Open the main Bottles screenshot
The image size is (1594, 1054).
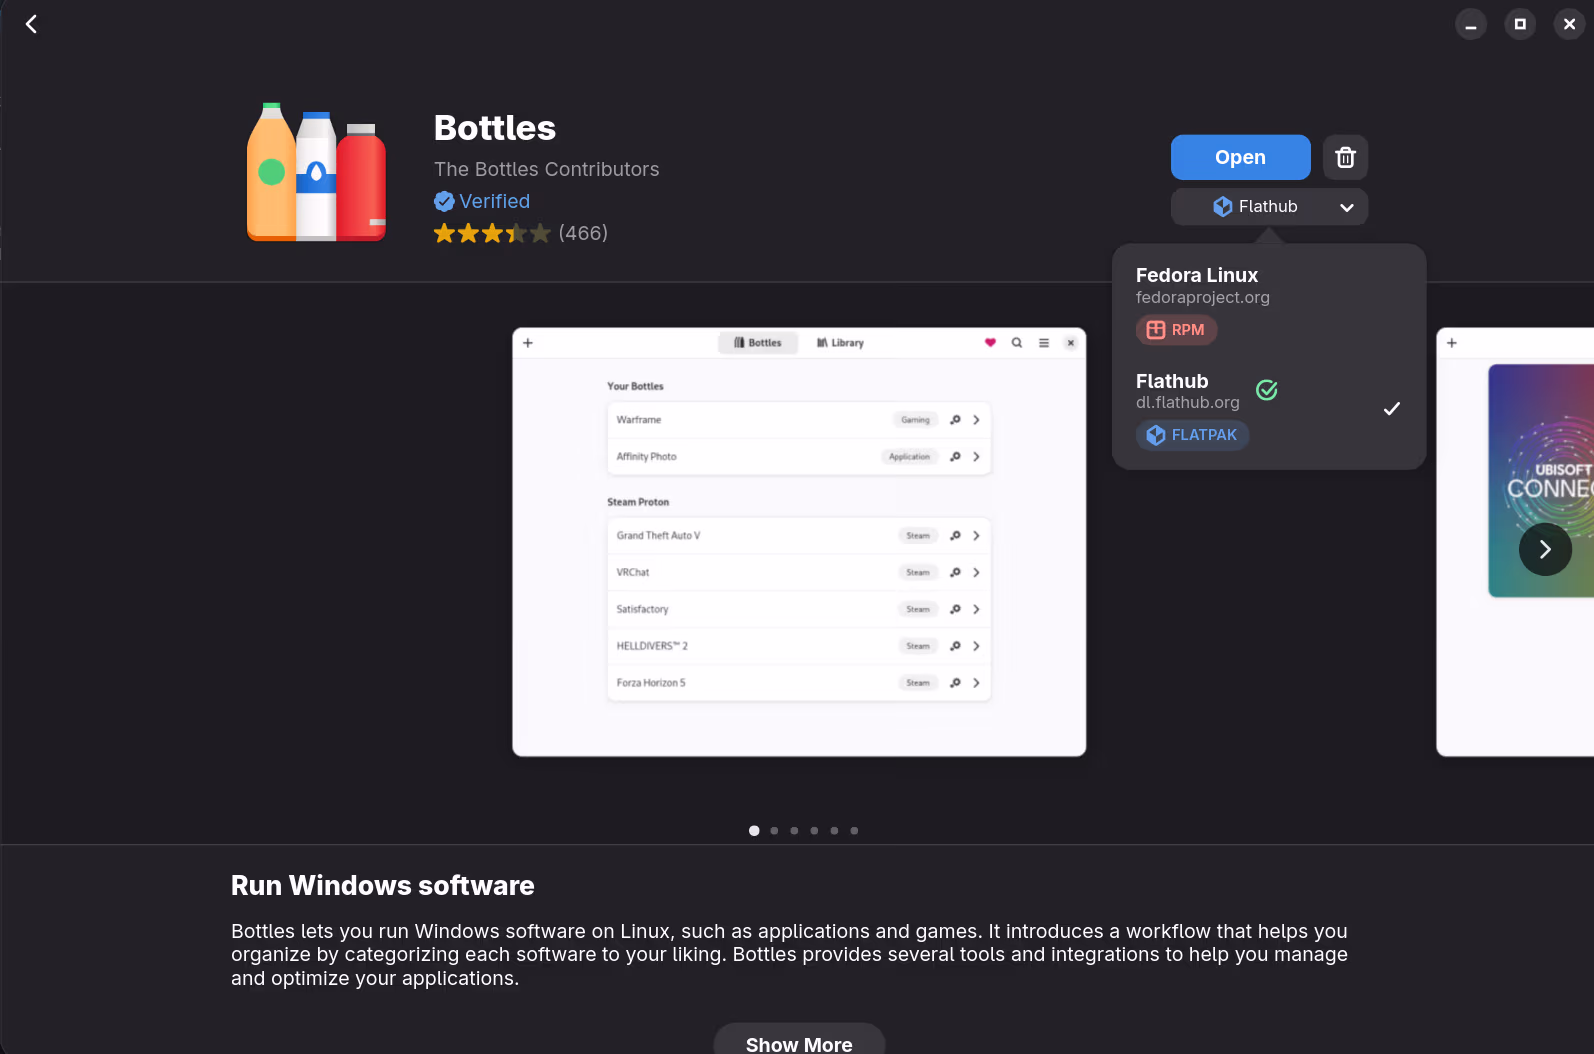pyautogui.click(x=799, y=542)
